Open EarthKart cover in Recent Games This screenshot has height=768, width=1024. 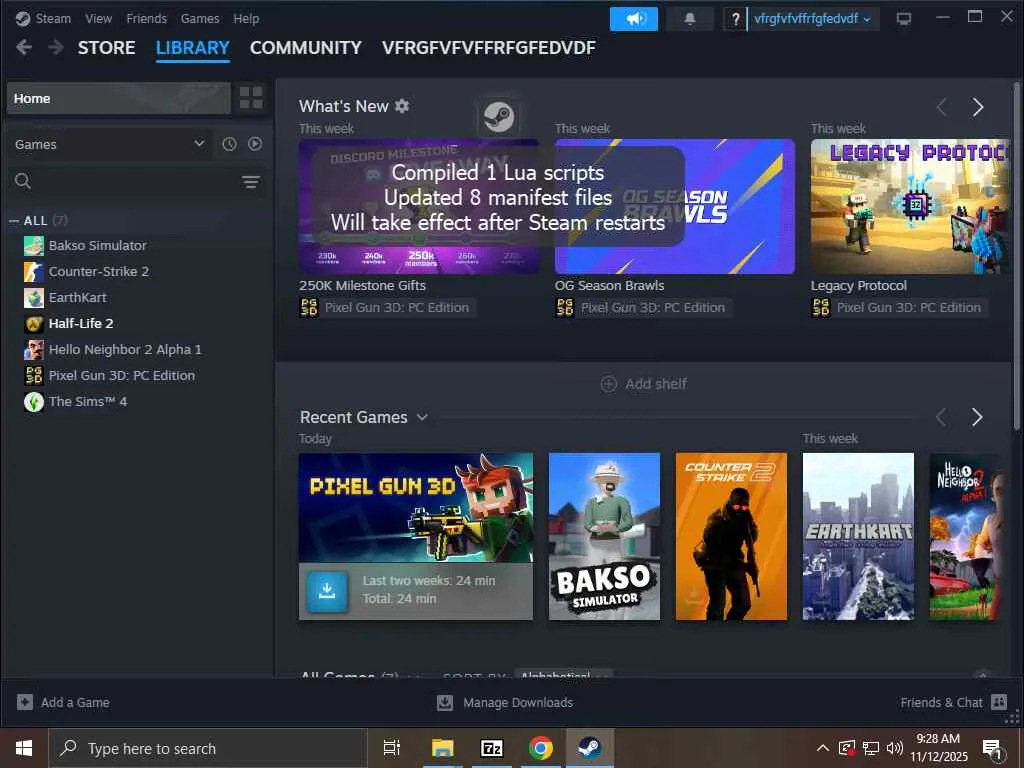tap(858, 536)
